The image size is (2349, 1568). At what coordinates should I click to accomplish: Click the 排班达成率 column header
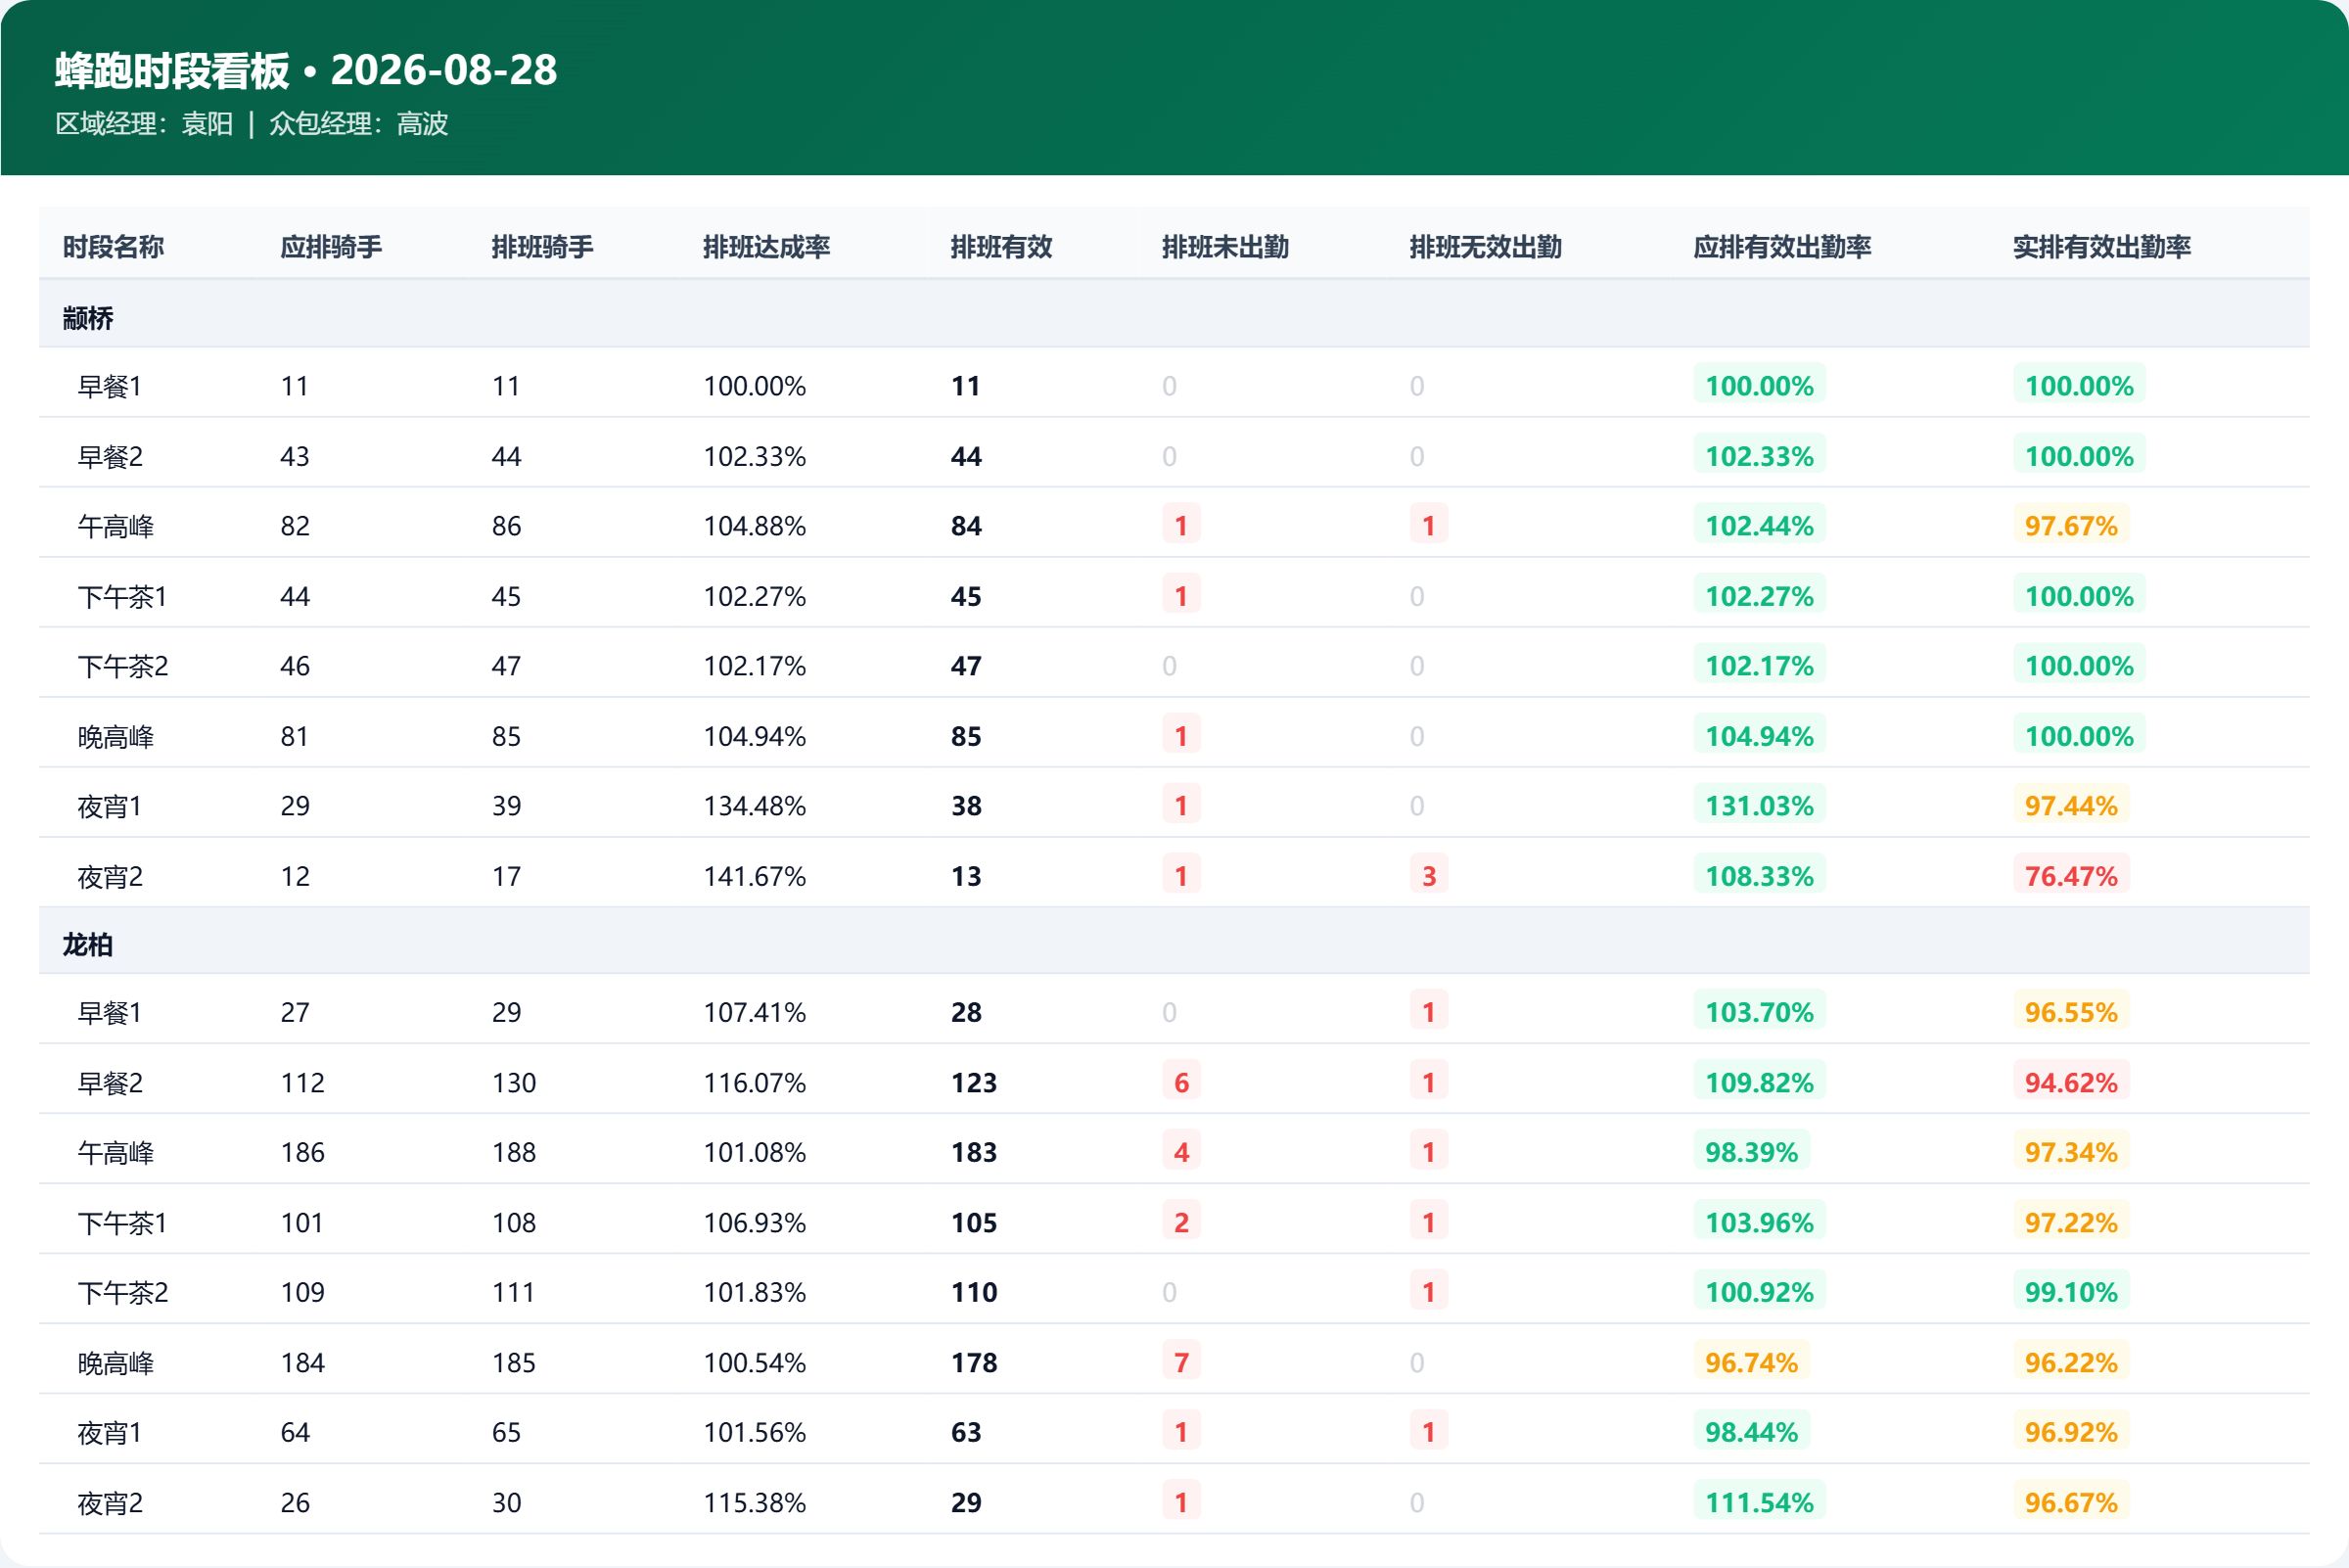pos(766,247)
